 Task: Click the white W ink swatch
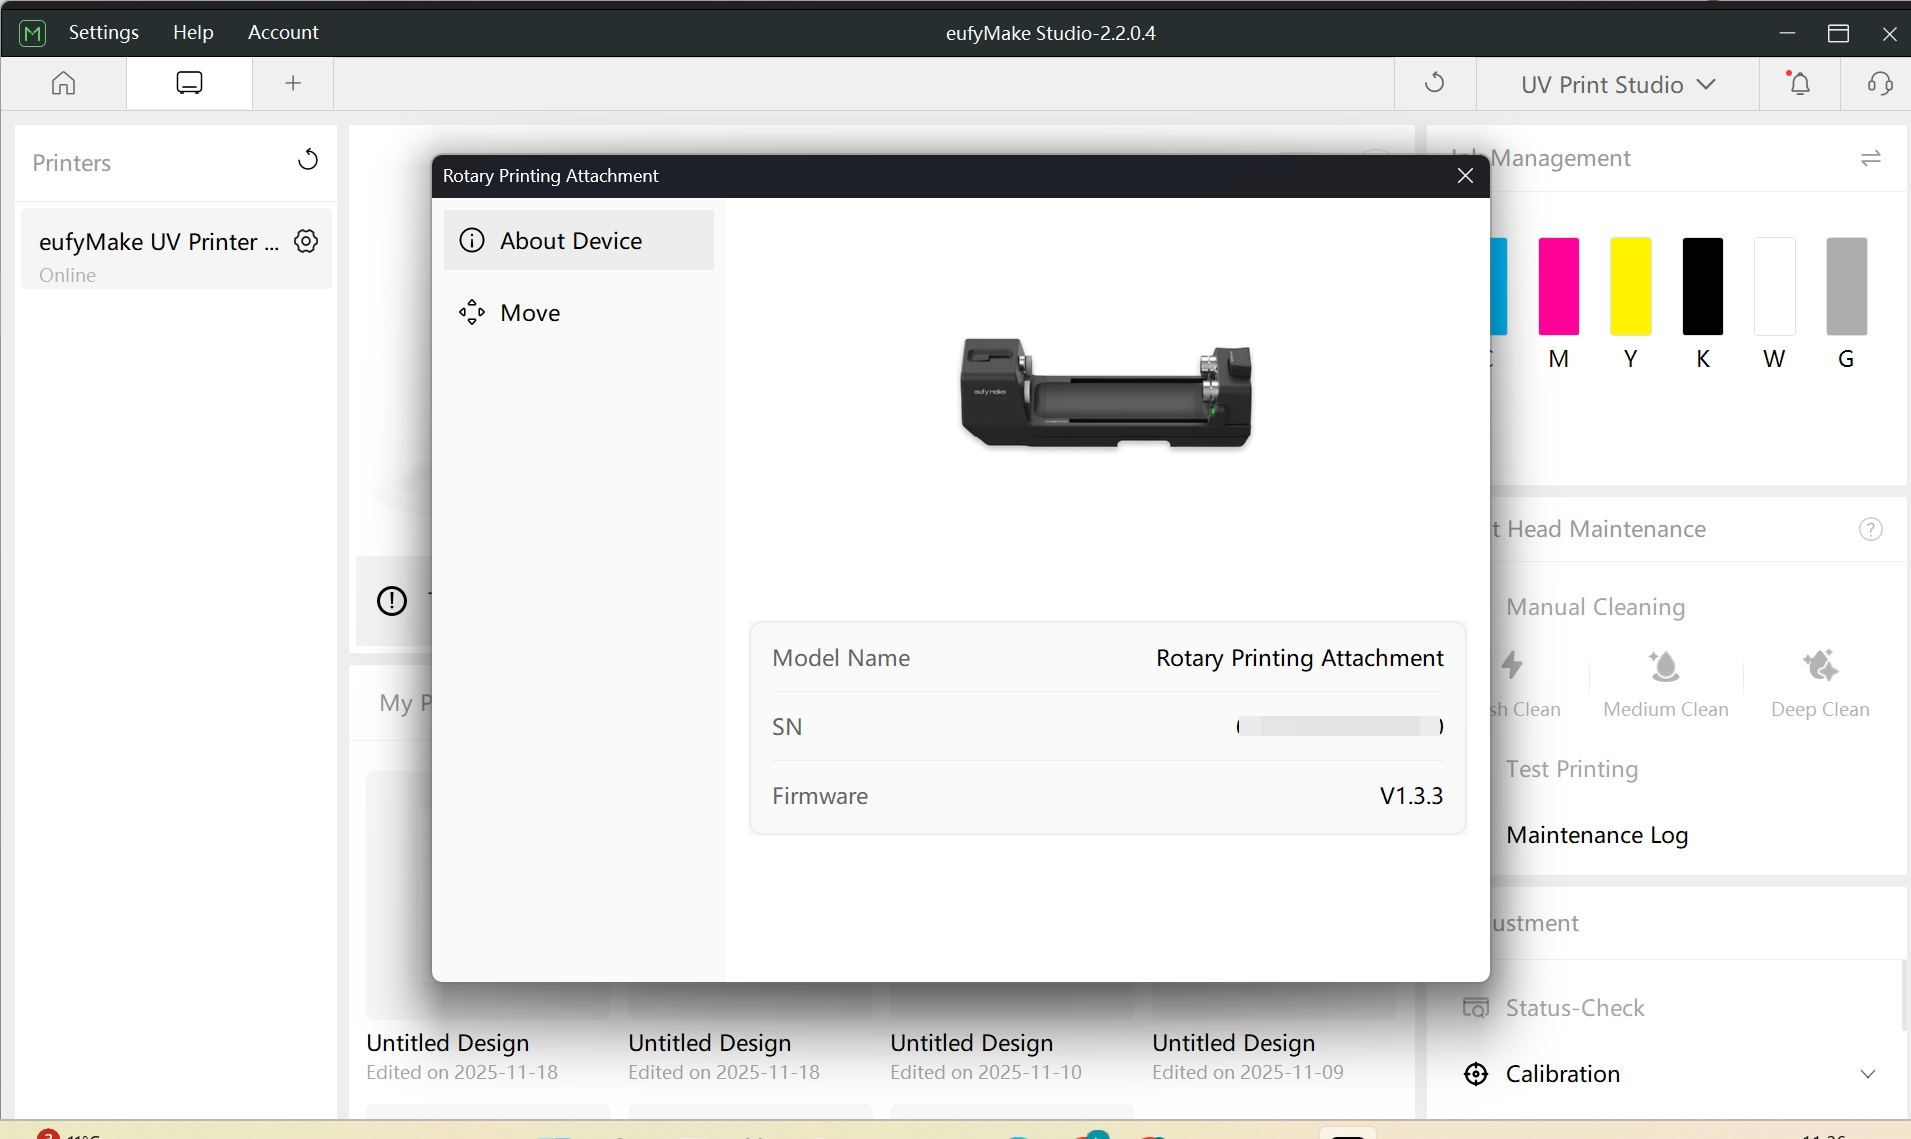[1774, 286]
